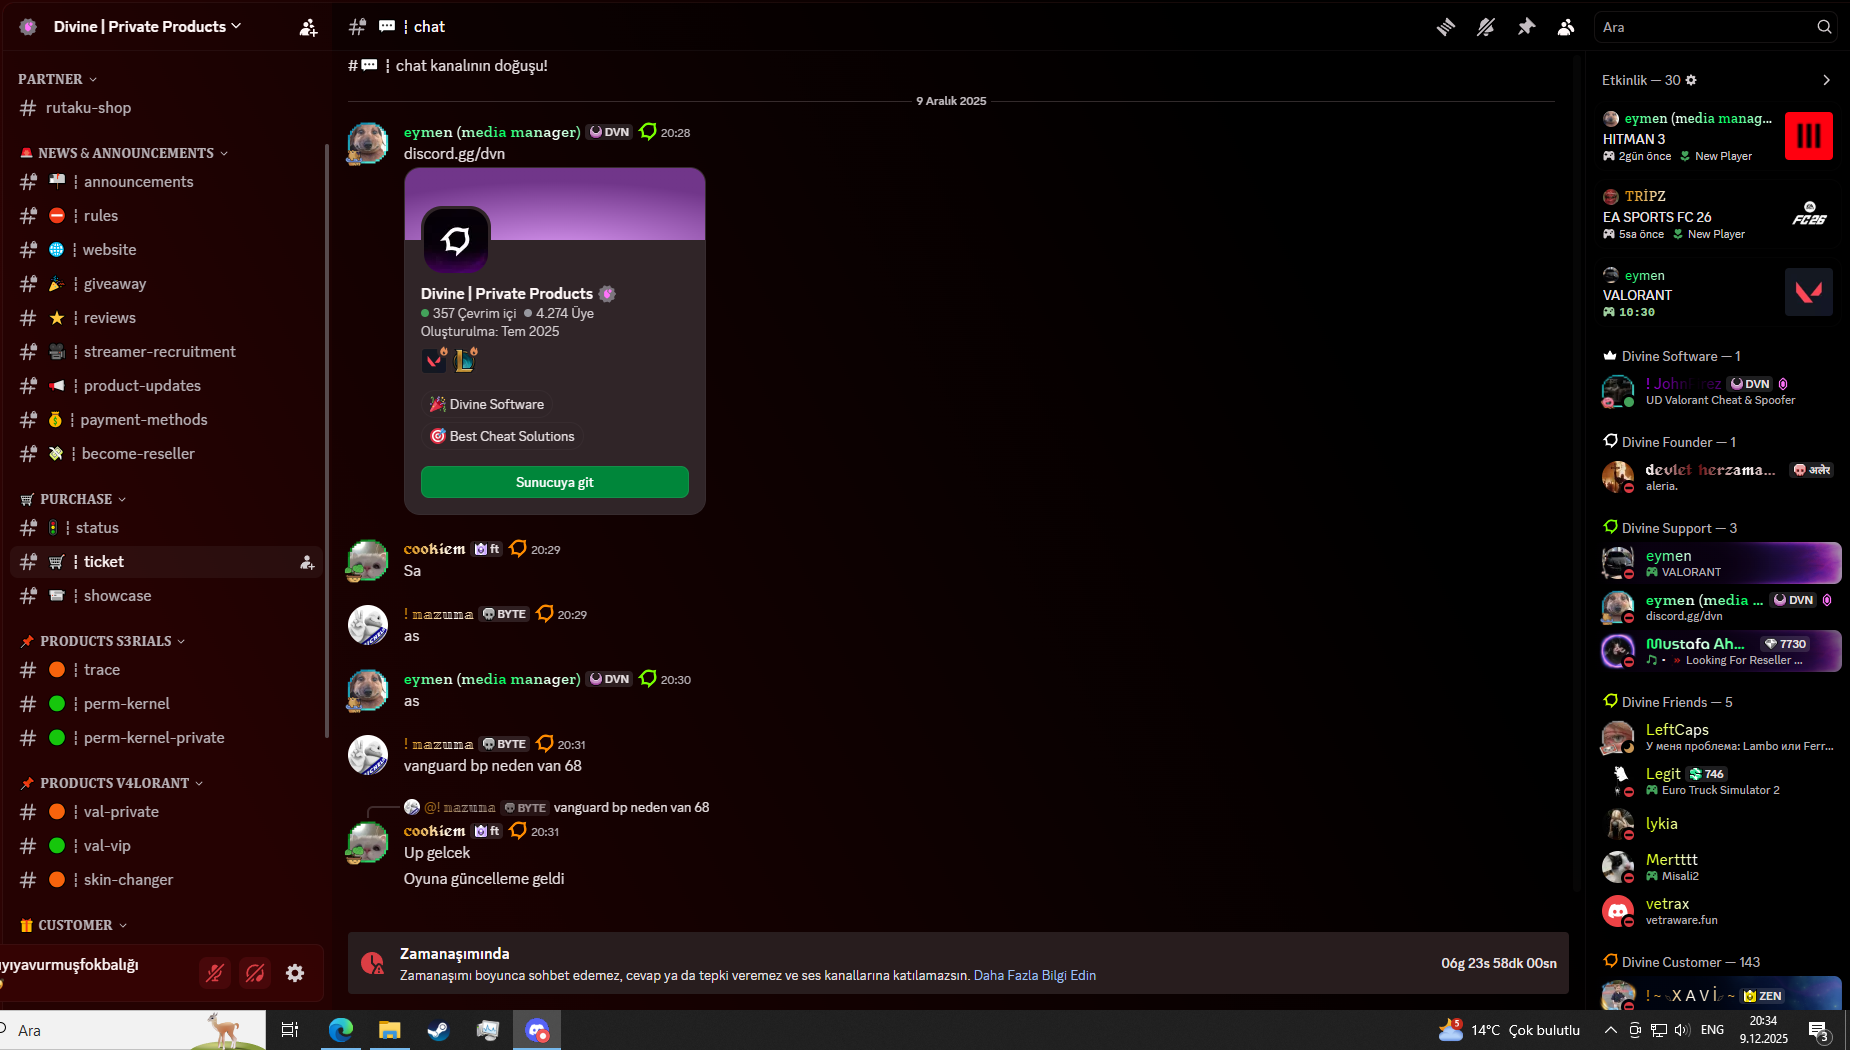This screenshot has width=1850, height=1050.
Task: Click the 'Ara' search field in Discord header
Action: tap(1715, 27)
